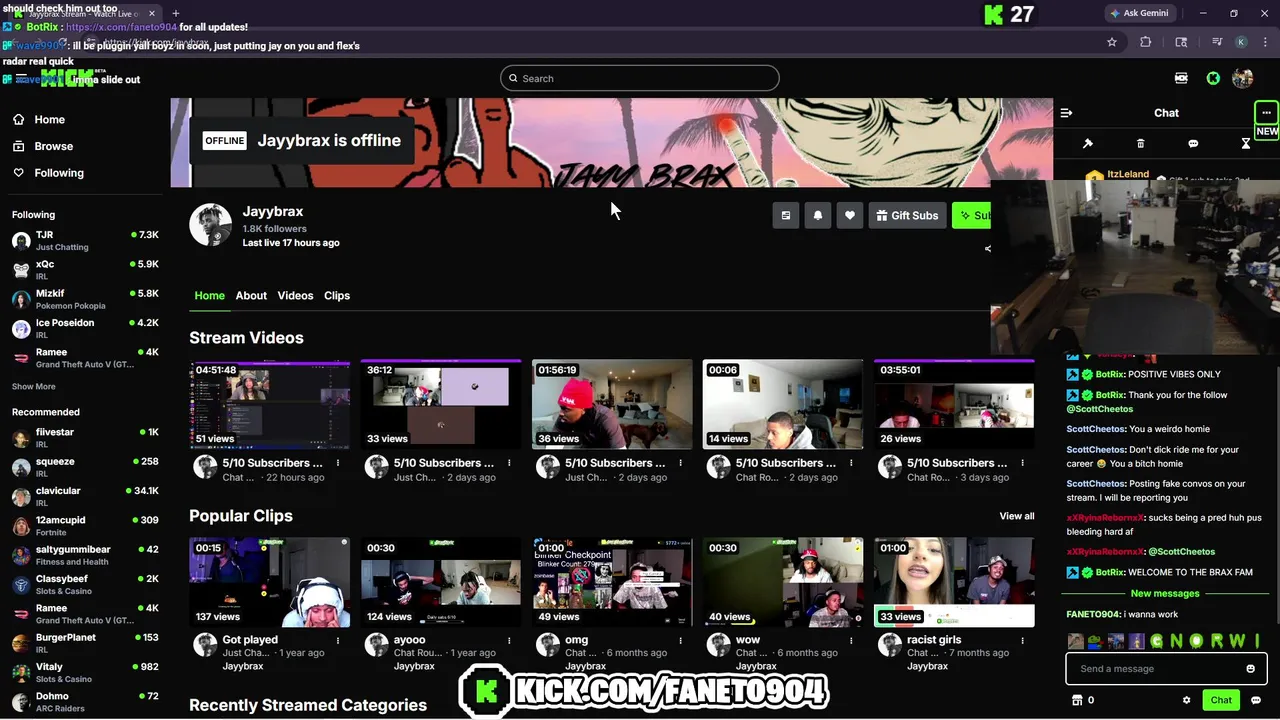This screenshot has height=720, width=1280.
Task: Switch to the Clips tab
Action: tap(337, 296)
